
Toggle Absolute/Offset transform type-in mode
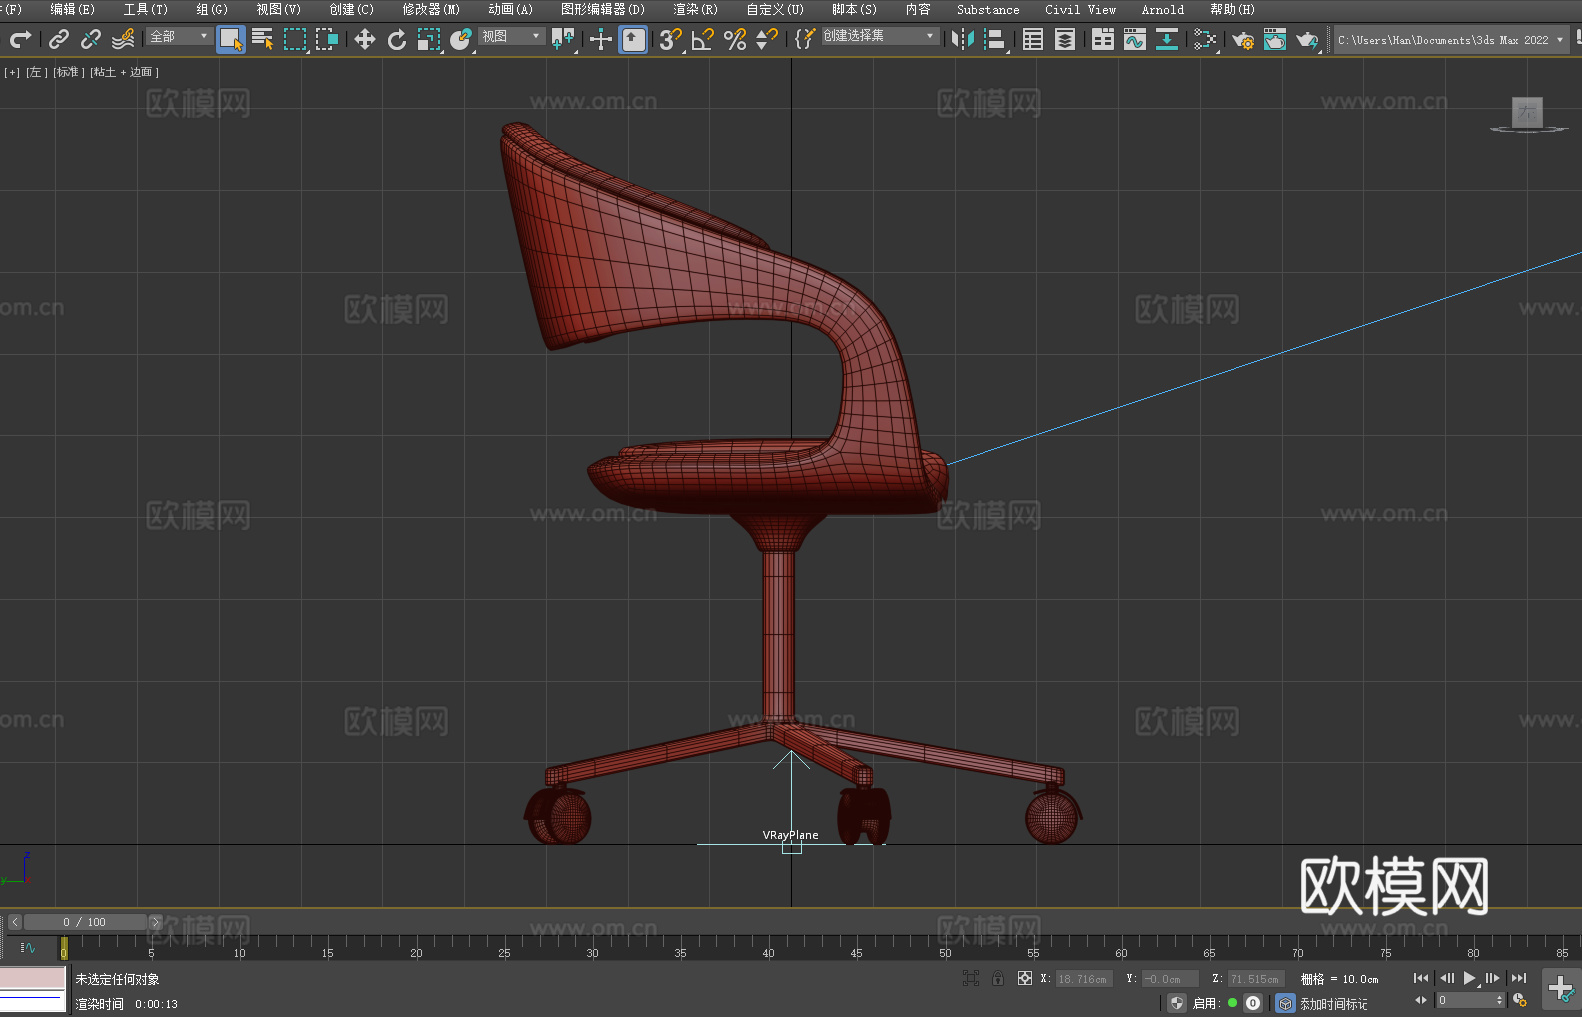click(x=1025, y=978)
